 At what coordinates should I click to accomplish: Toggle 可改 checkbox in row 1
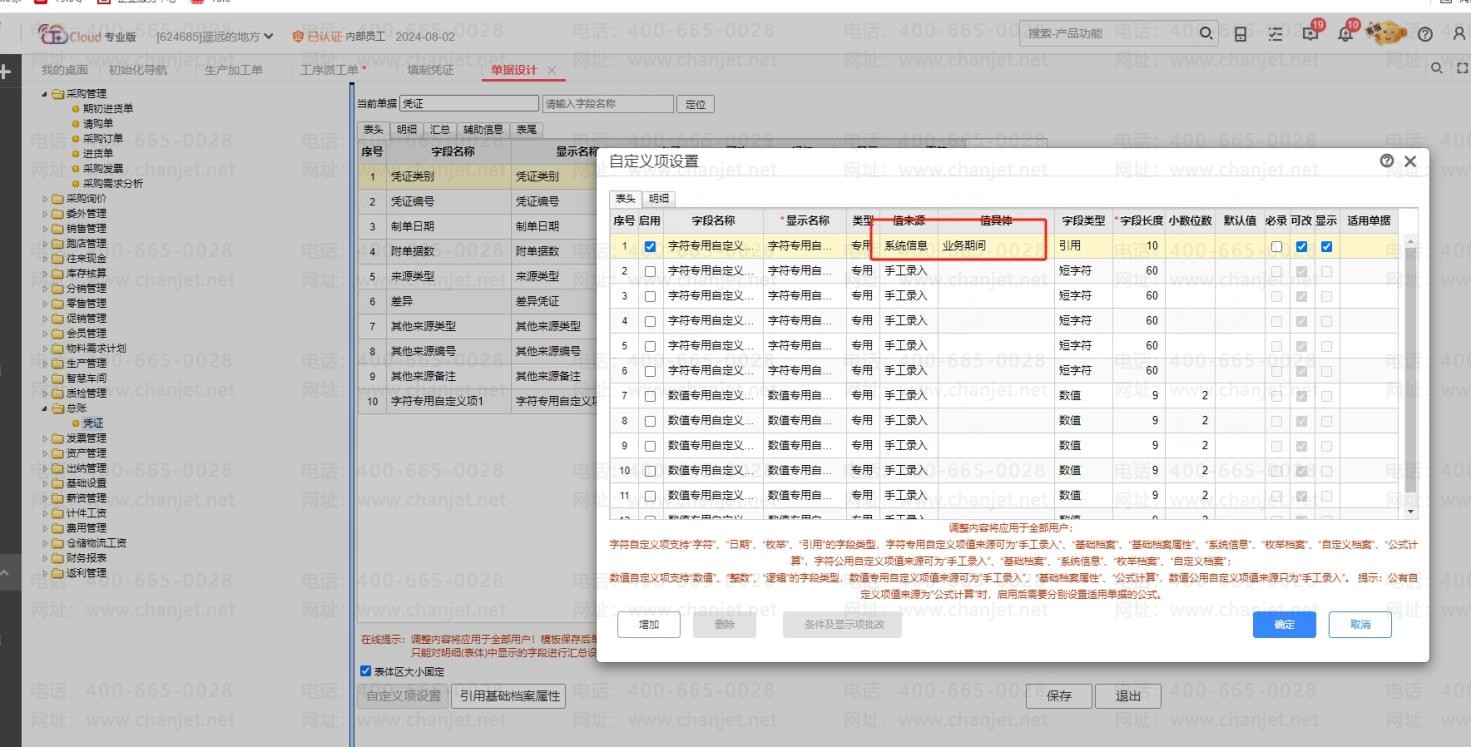pyautogui.click(x=1301, y=246)
